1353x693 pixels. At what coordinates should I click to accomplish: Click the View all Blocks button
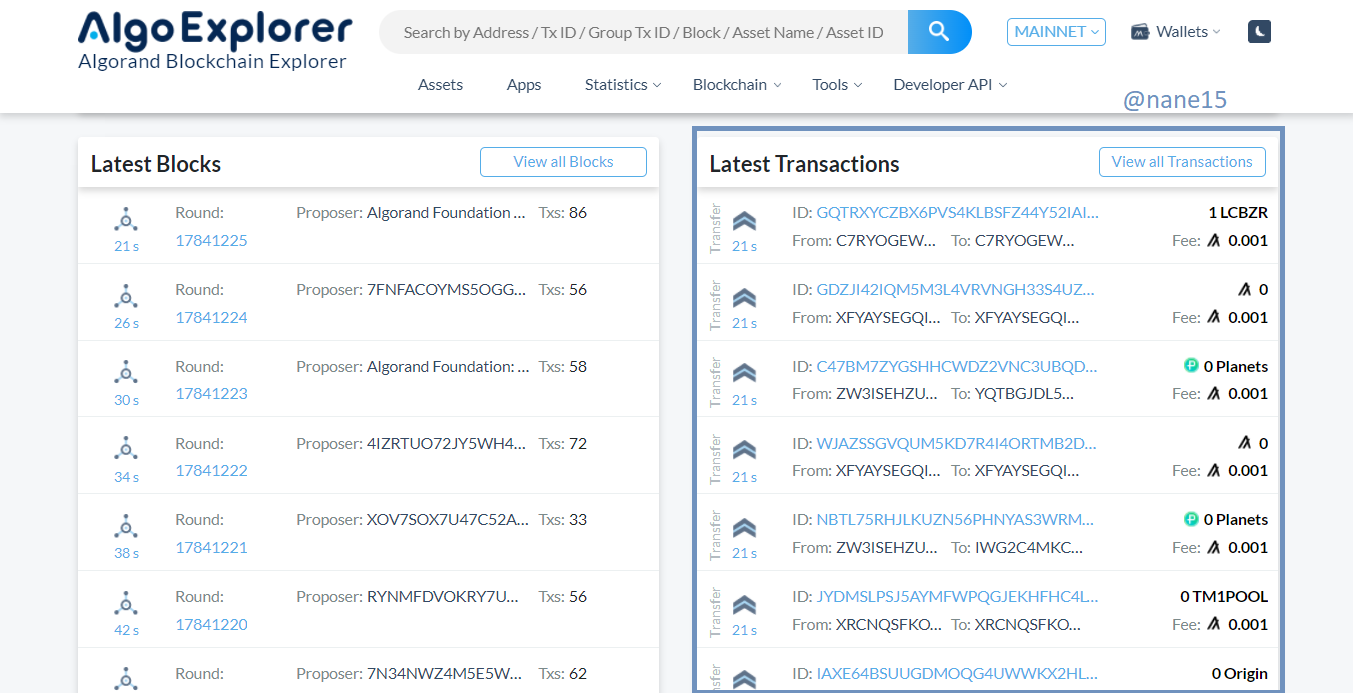[x=563, y=162]
